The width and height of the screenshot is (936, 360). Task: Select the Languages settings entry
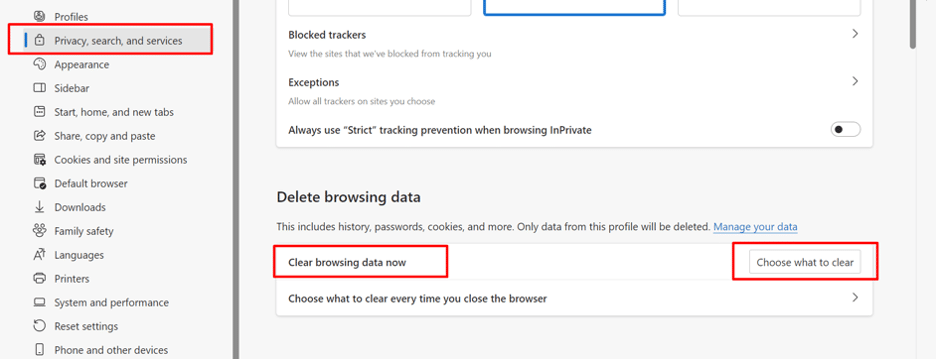tap(79, 255)
